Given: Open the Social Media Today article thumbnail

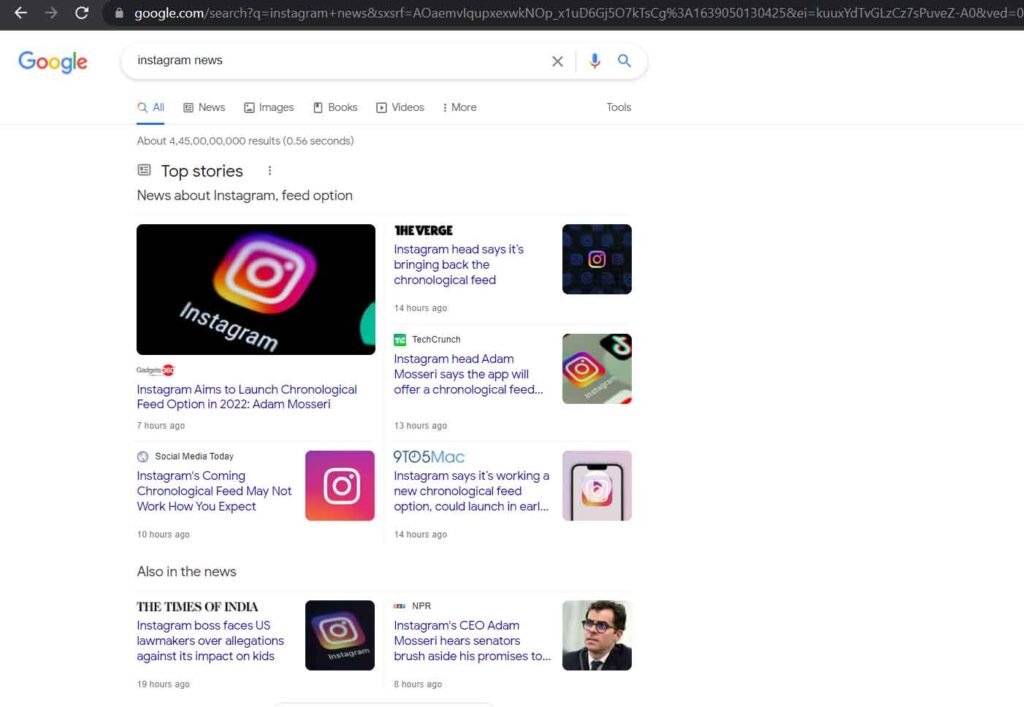Looking at the screenshot, I should 340,486.
